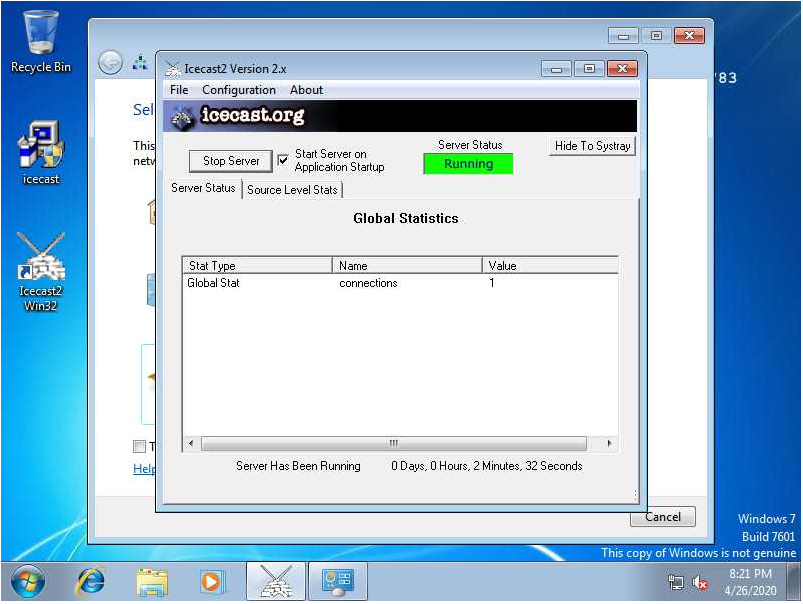Click the Internet Explorer taskbar icon
This screenshot has width=803, height=604.
coord(91,581)
